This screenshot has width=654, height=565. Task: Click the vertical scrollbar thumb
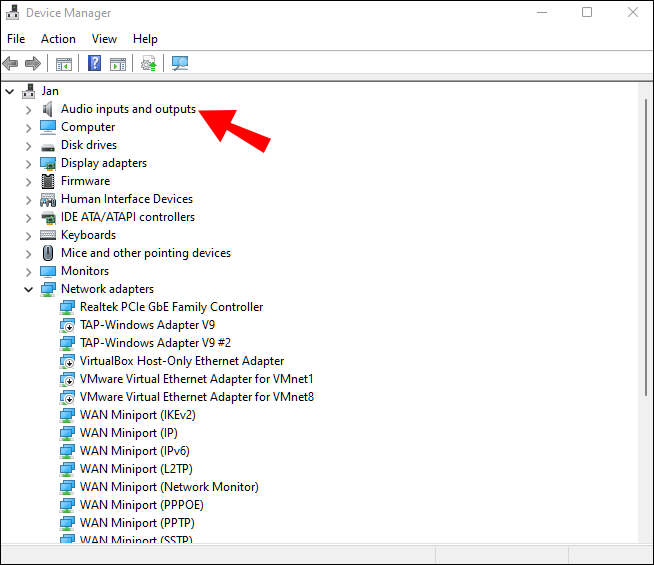[646, 247]
